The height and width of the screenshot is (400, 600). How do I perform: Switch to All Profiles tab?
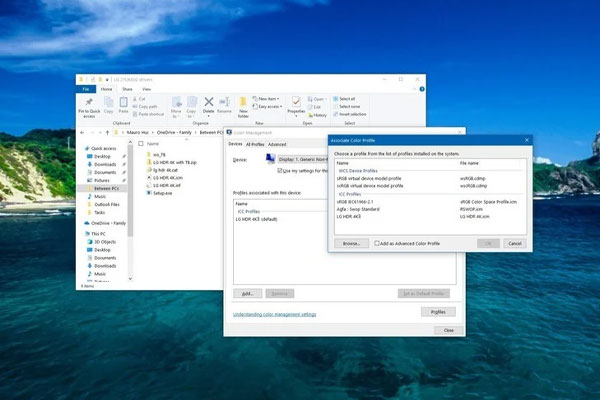[255, 144]
